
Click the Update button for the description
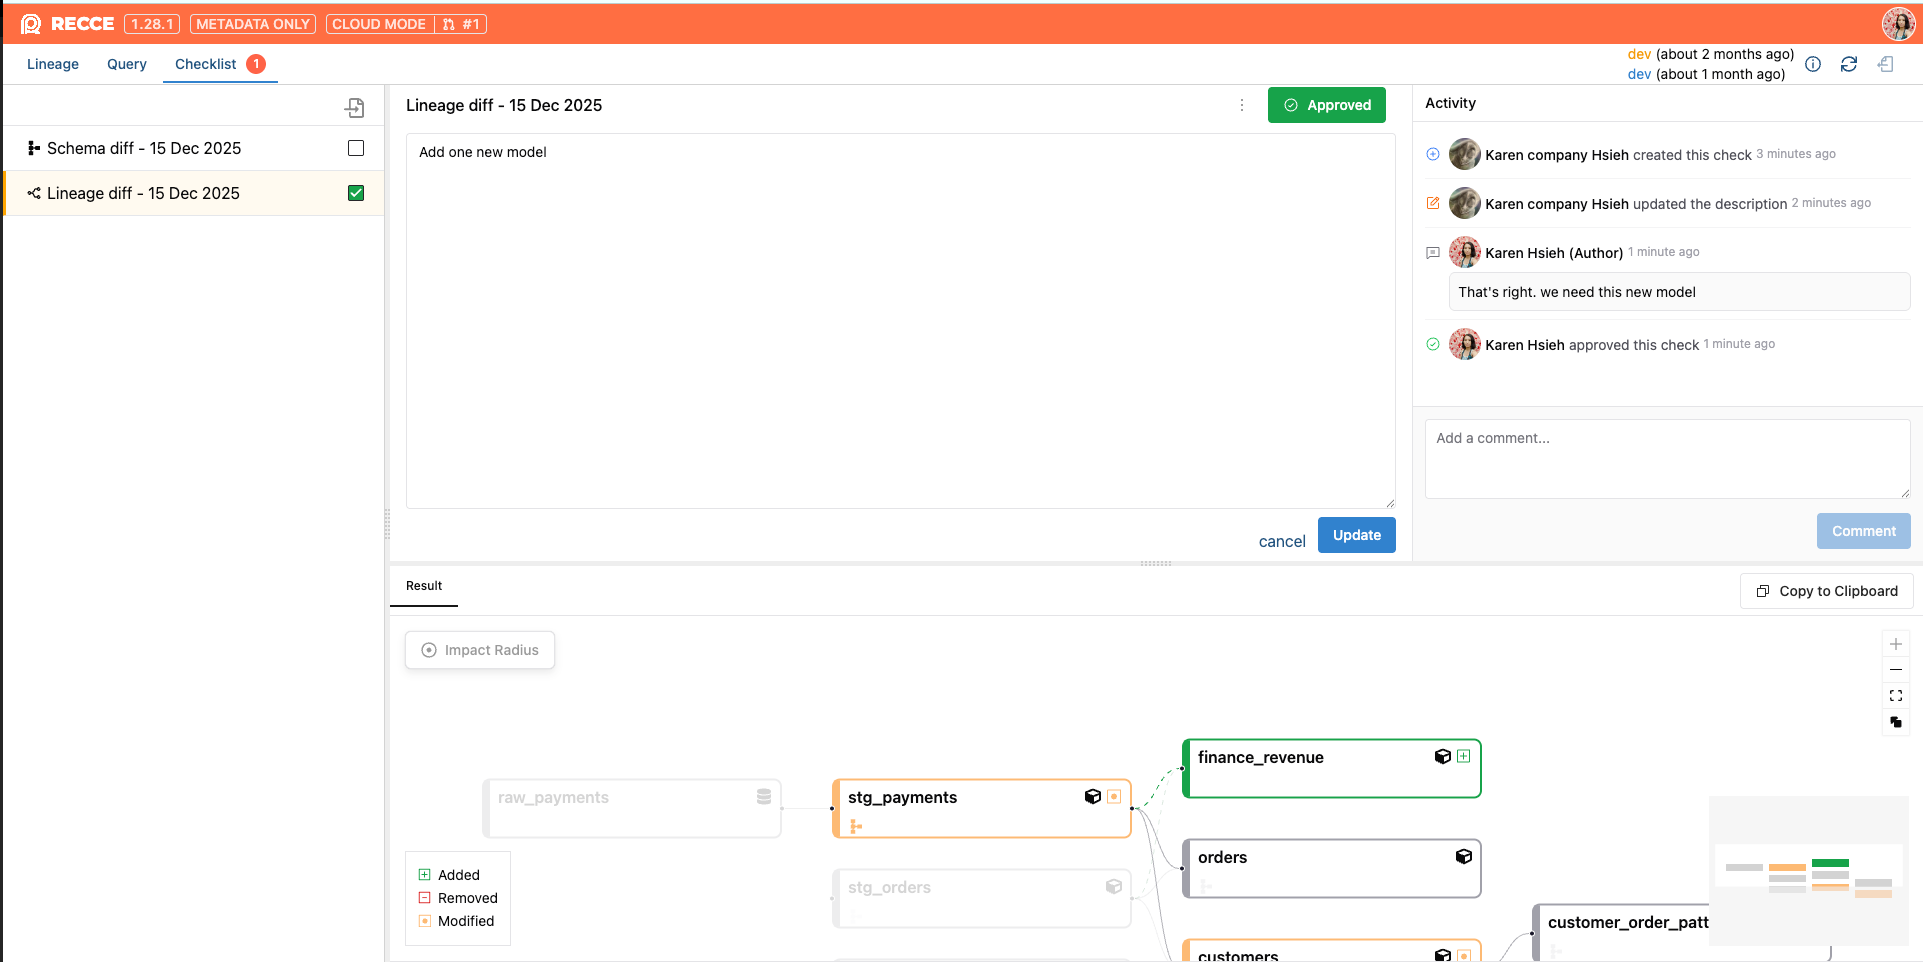pos(1356,534)
